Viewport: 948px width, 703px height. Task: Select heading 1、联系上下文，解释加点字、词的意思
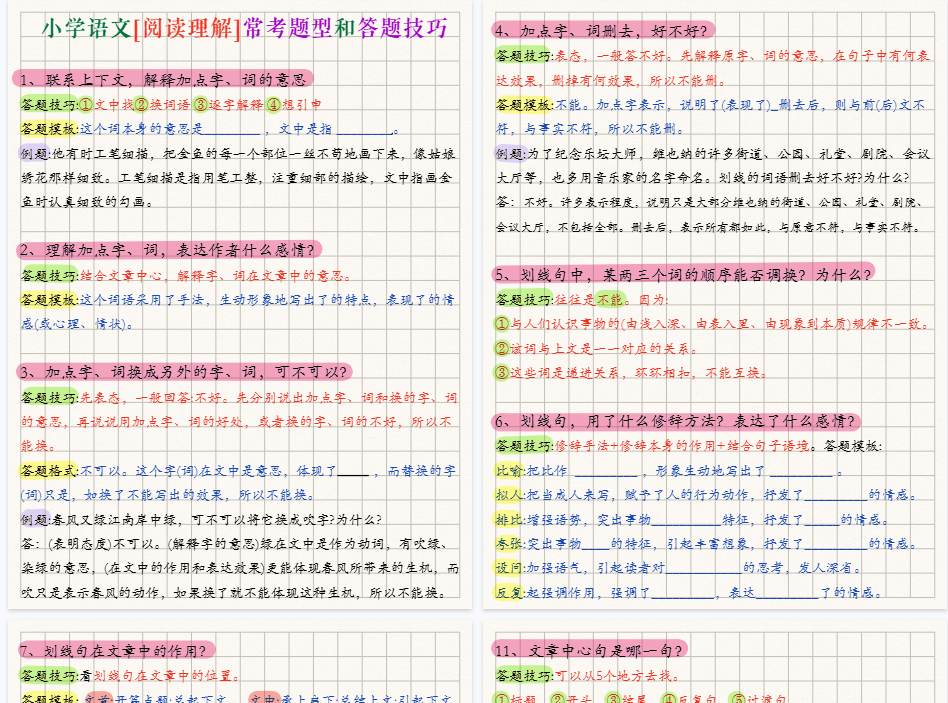(163, 79)
